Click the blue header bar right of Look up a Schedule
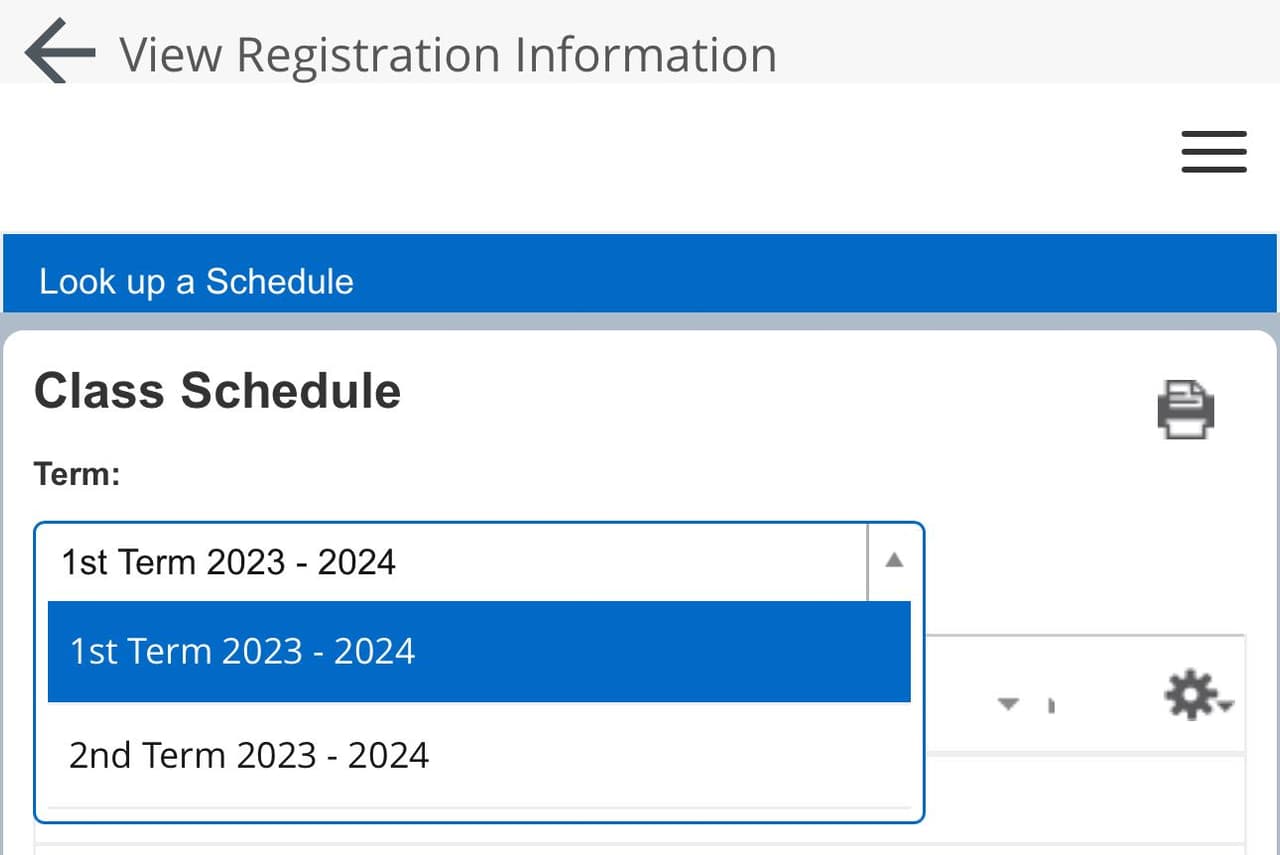 tap(800, 281)
